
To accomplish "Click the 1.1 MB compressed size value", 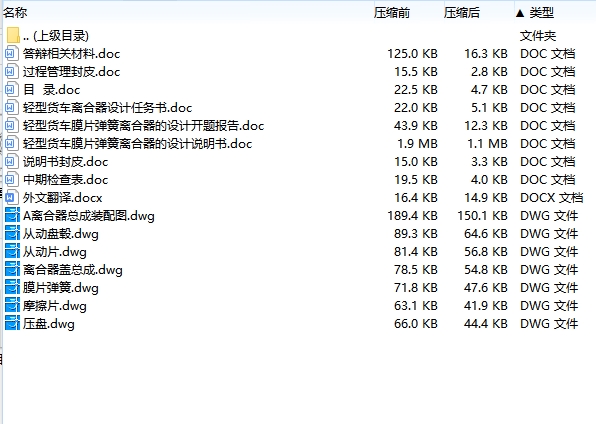I will pos(487,144).
